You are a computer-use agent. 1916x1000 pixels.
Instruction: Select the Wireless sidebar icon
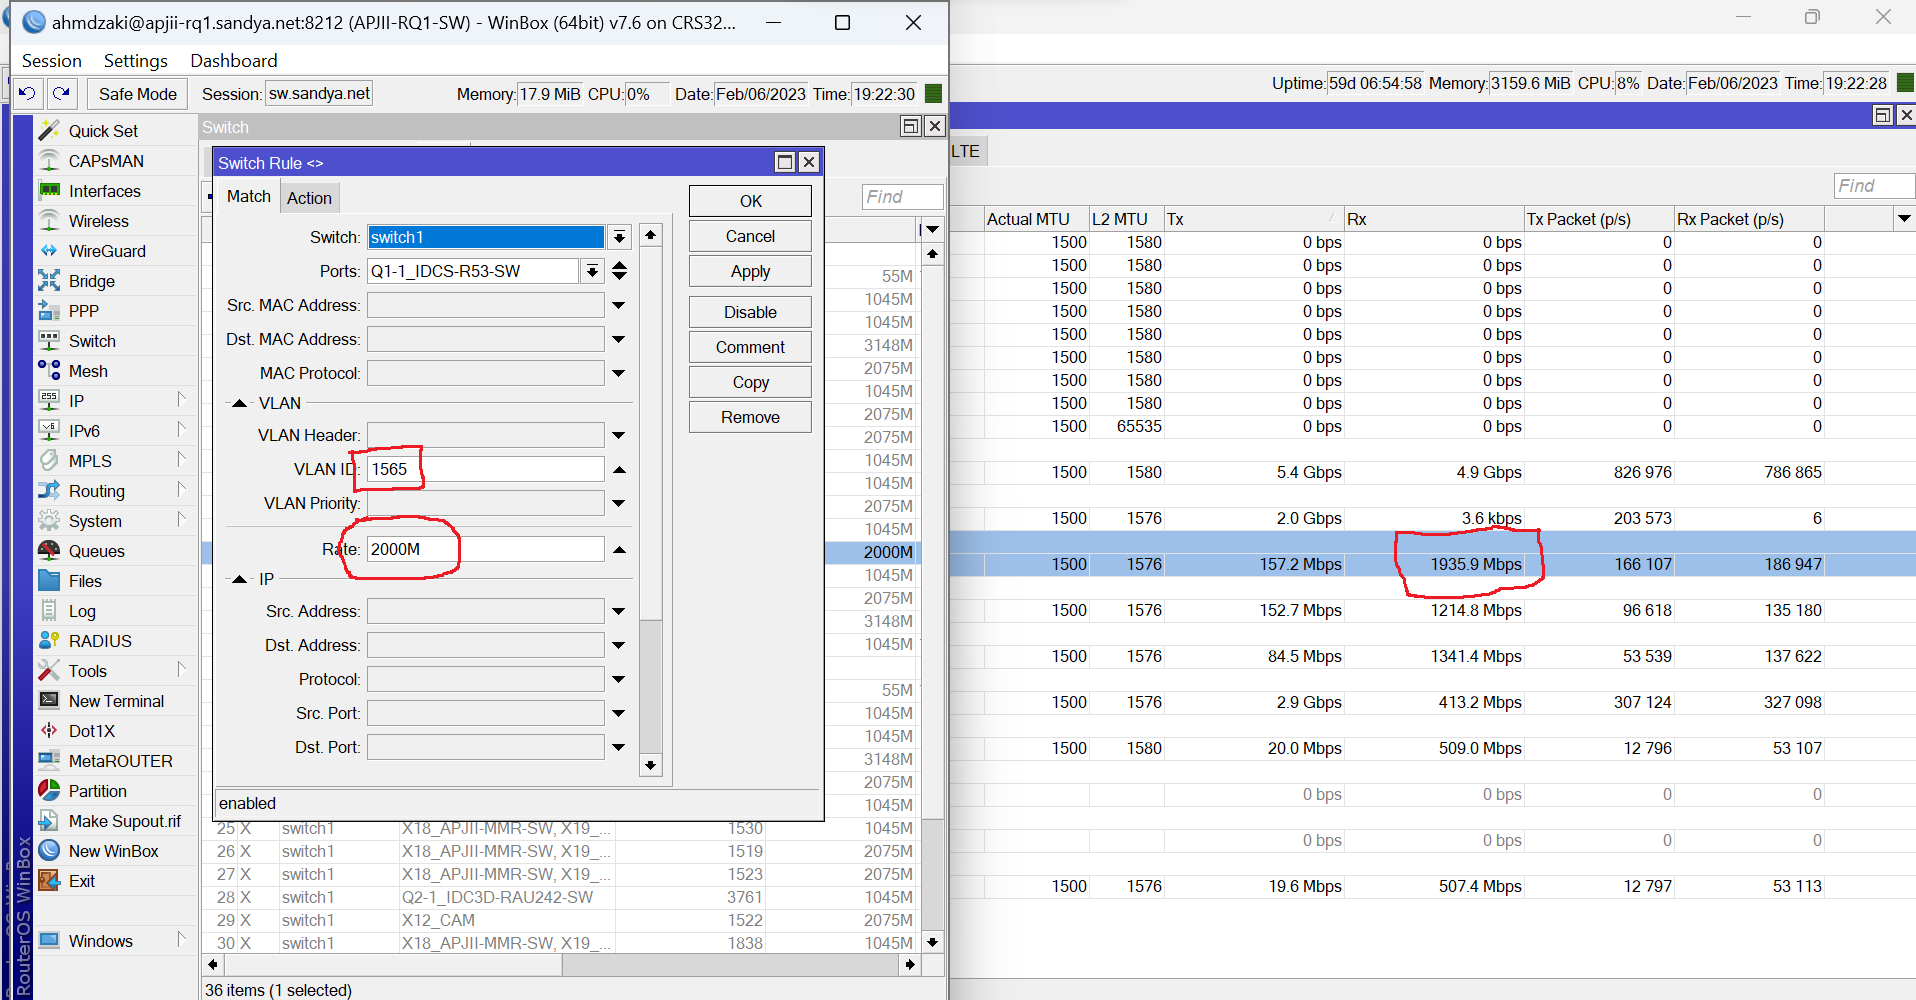[96, 220]
